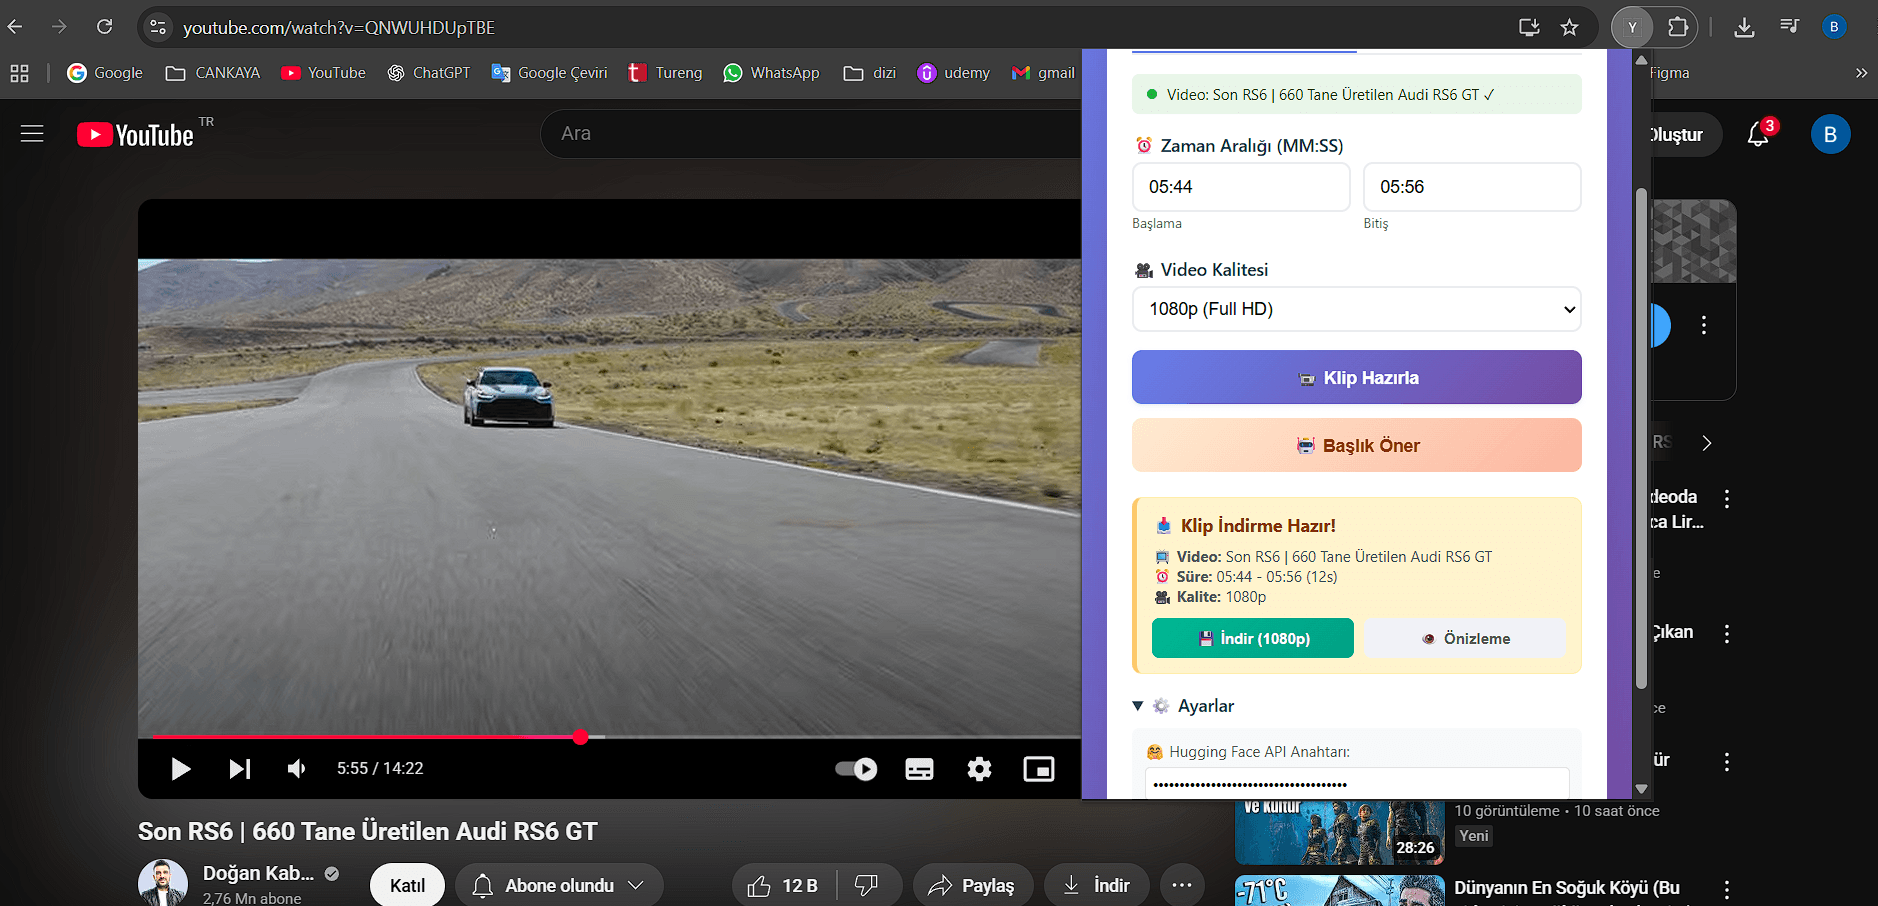Open the CANKAYA bookmarks folder
Screen dimensions: 1878x906
[213, 73]
